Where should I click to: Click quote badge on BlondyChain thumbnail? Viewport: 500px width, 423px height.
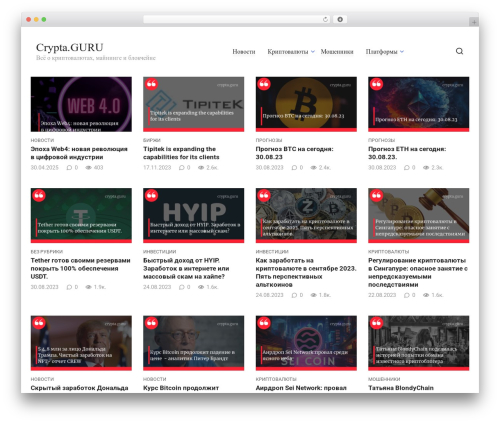pyautogui.click(x=376, y=323)
